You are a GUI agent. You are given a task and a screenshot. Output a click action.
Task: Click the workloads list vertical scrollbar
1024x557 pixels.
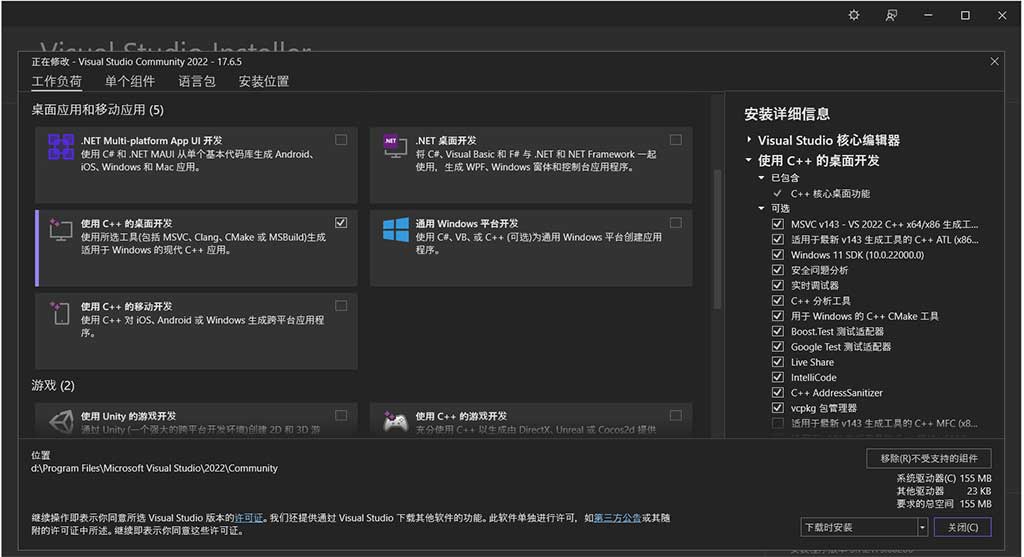click(x=716, y=240)
